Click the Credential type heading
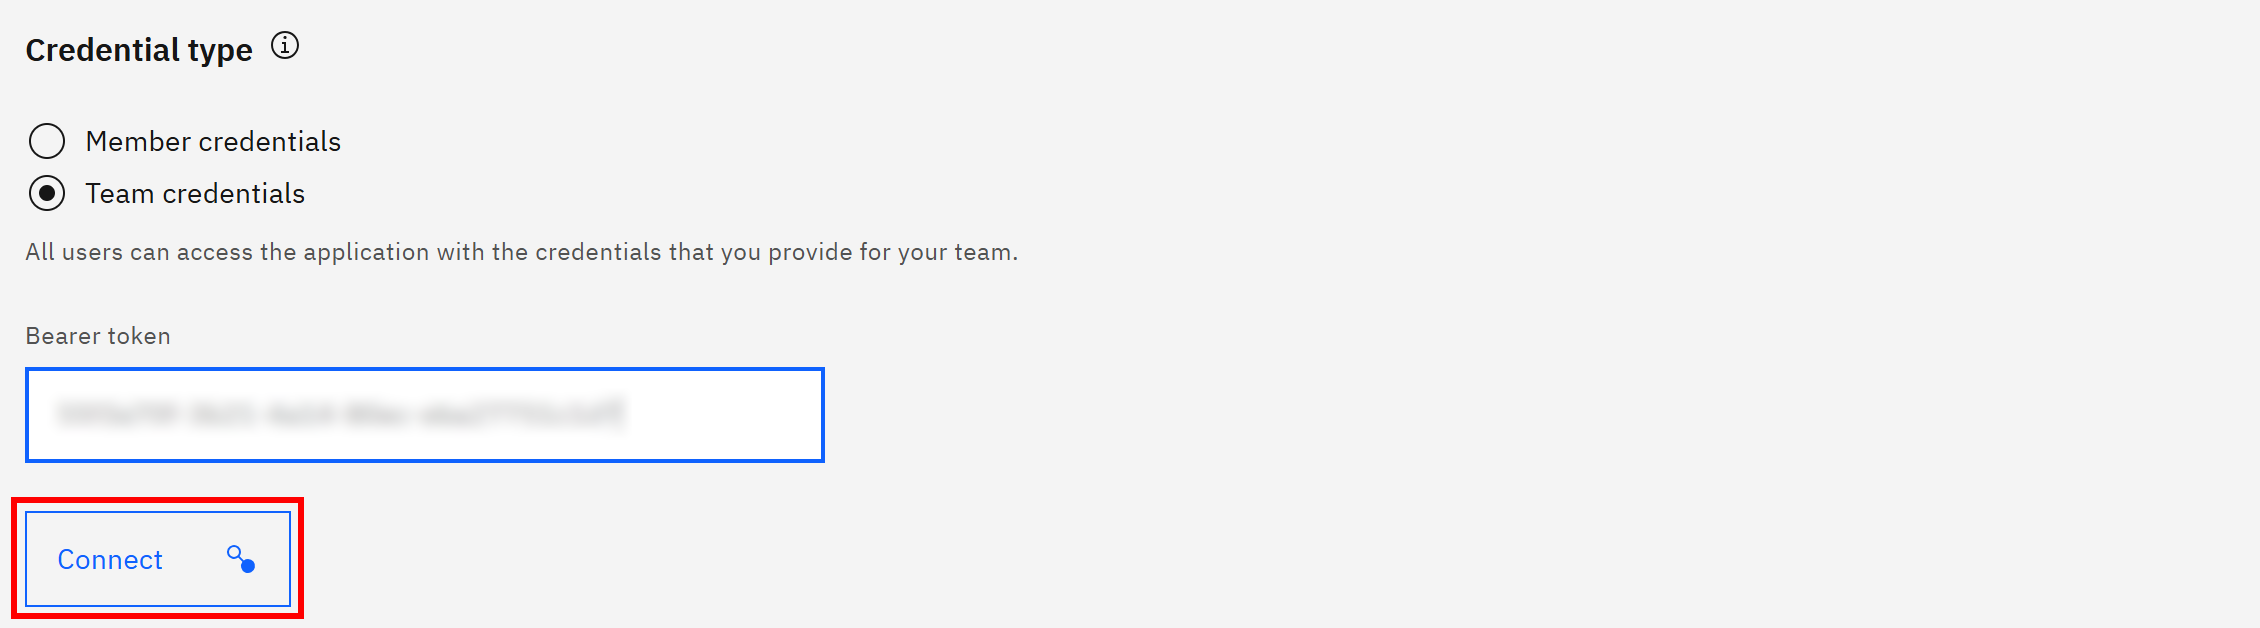2260x628 pixels. (x=138, y=48)
